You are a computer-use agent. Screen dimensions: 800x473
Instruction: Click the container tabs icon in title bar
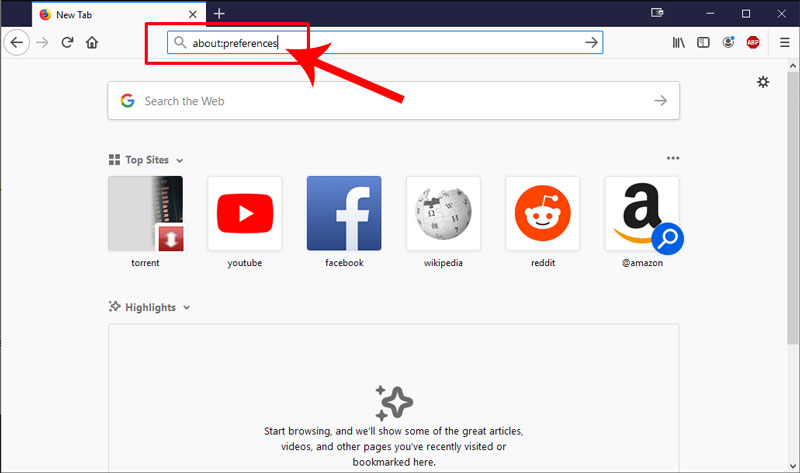[657, 12]
